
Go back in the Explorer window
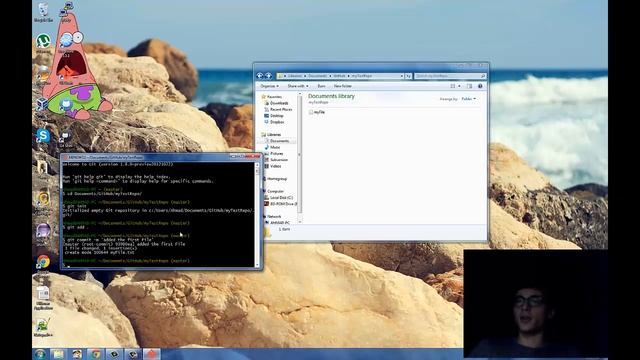point(260,76)
